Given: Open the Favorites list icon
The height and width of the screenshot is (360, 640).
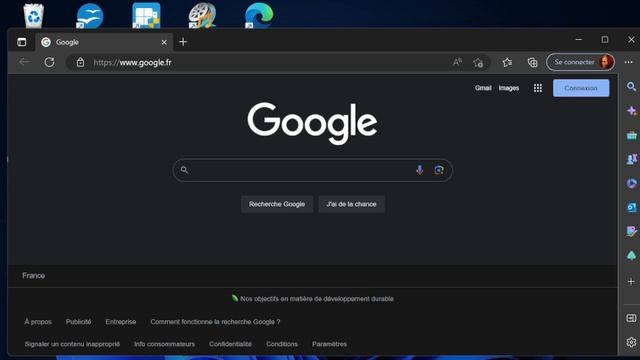Looking at the screenshot, I should [x=507, y=62].
